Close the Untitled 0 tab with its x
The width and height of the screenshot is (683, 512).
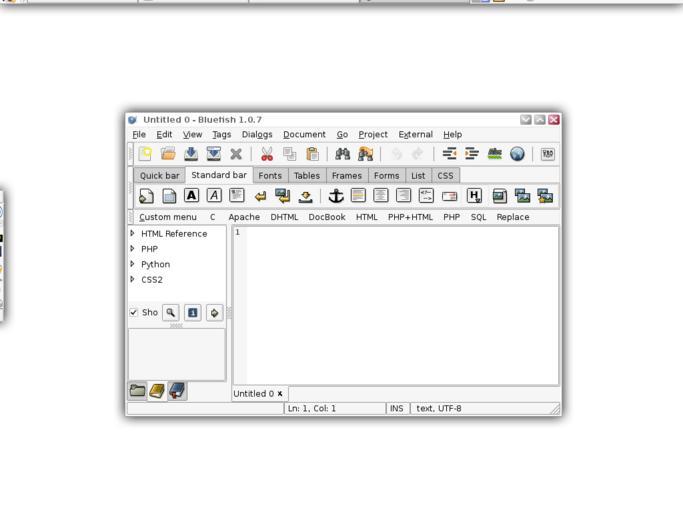click(x=280, y=393)
